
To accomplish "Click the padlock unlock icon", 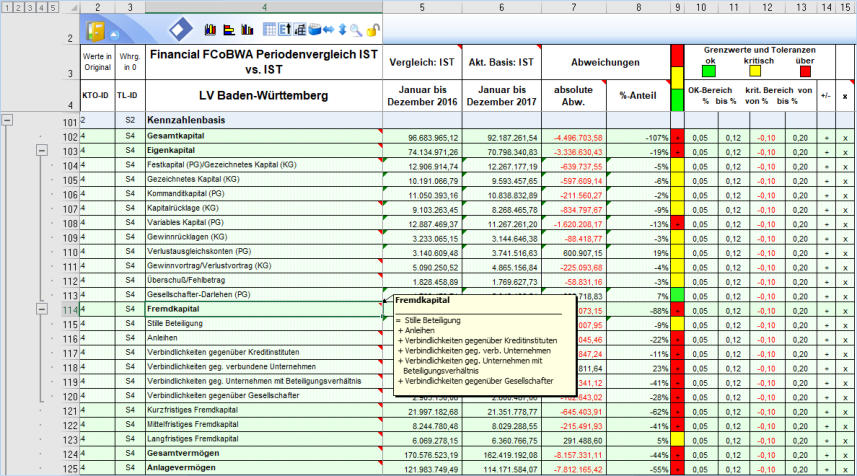I will coord(372,30).
